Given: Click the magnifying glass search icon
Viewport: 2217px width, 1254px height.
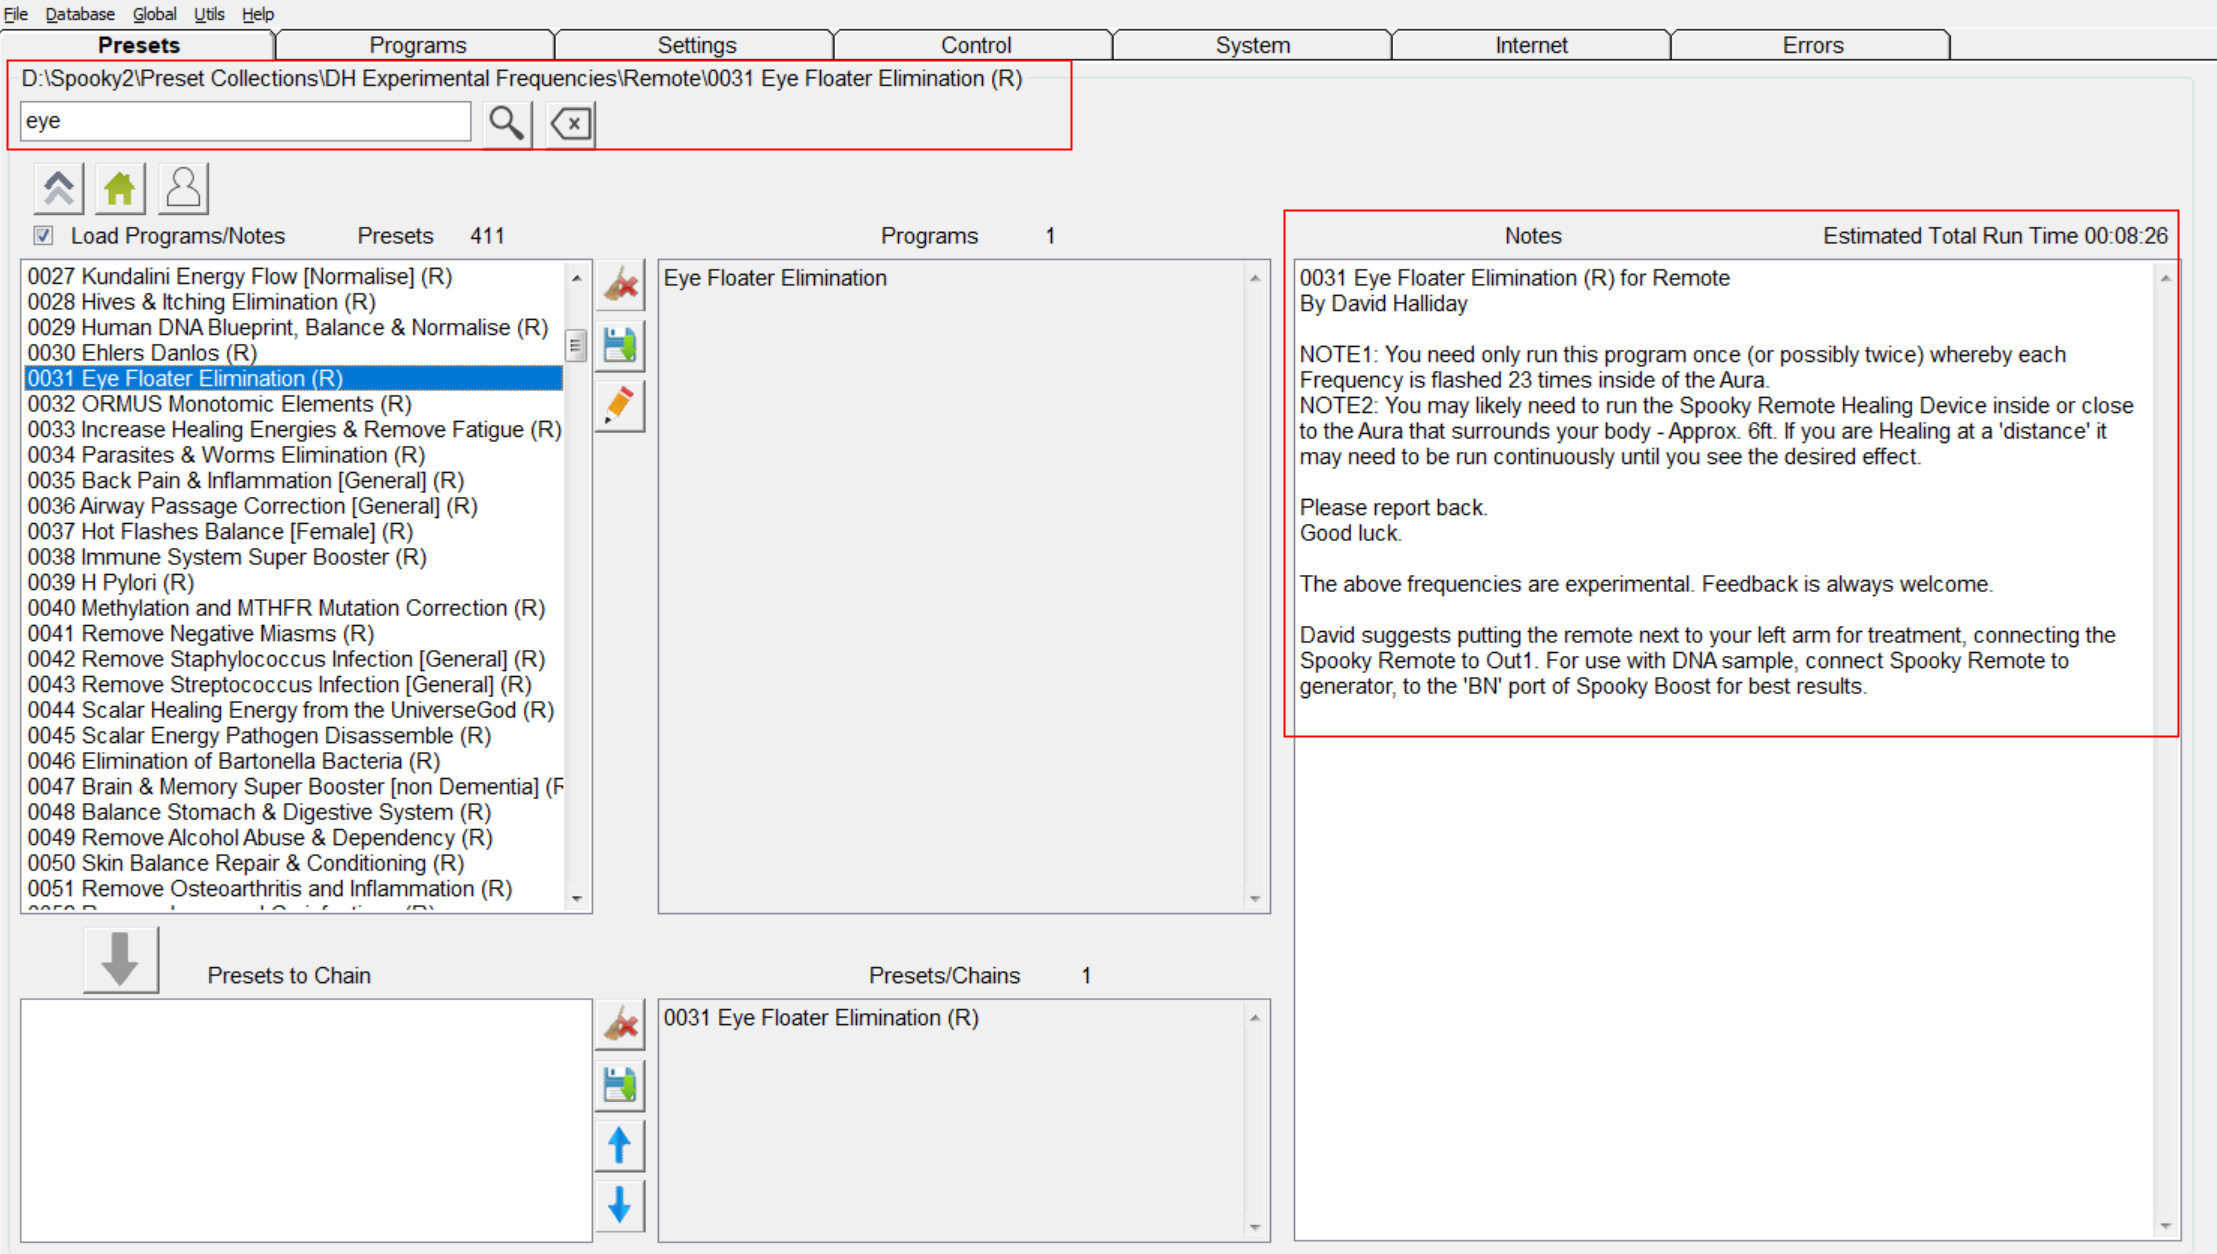Looking at the screenshot, I should tap(506, 123).
